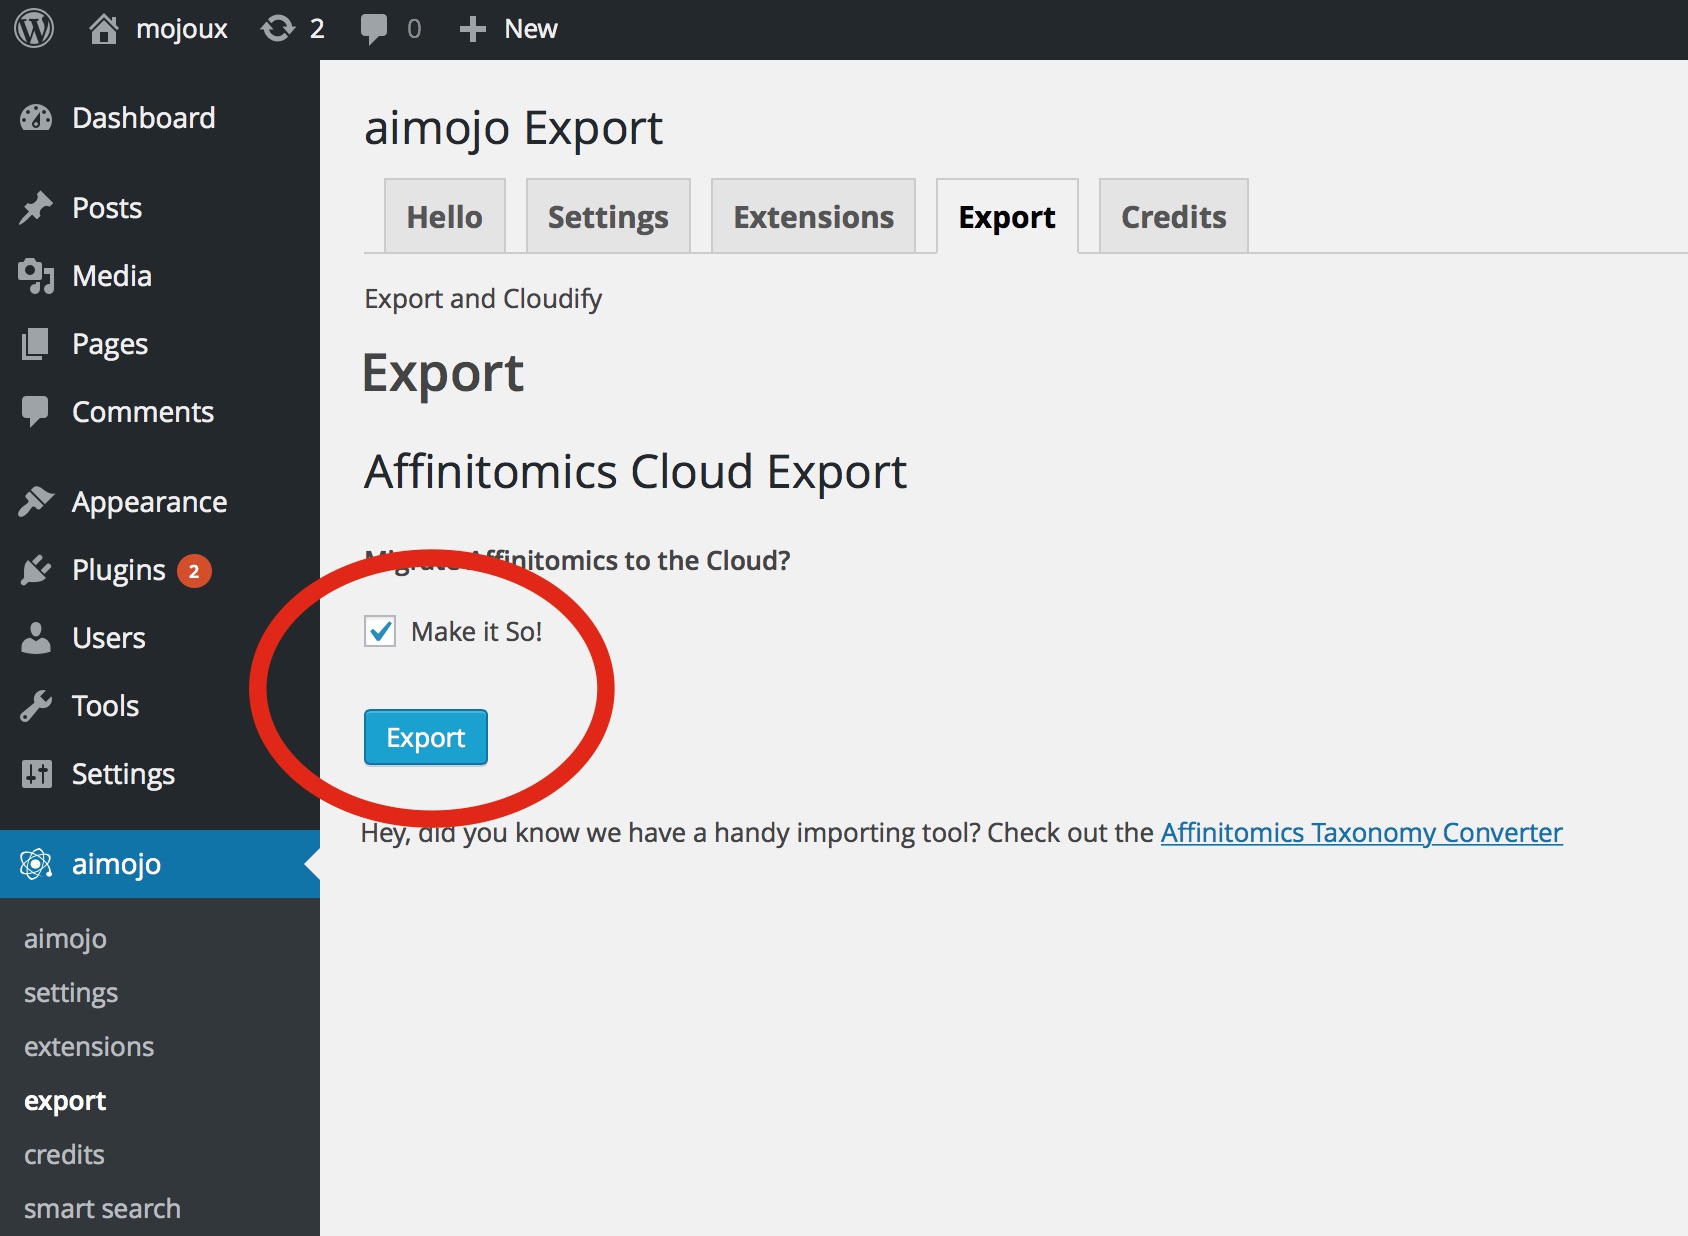Viewport: 1688px width, 1236px height.
Task: Click the Dashboard gauge icon
Action: coord(36,118)
